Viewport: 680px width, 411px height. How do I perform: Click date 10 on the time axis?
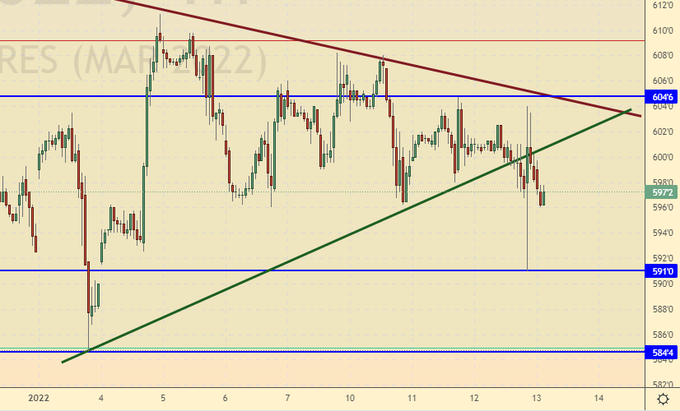(350, 397)
